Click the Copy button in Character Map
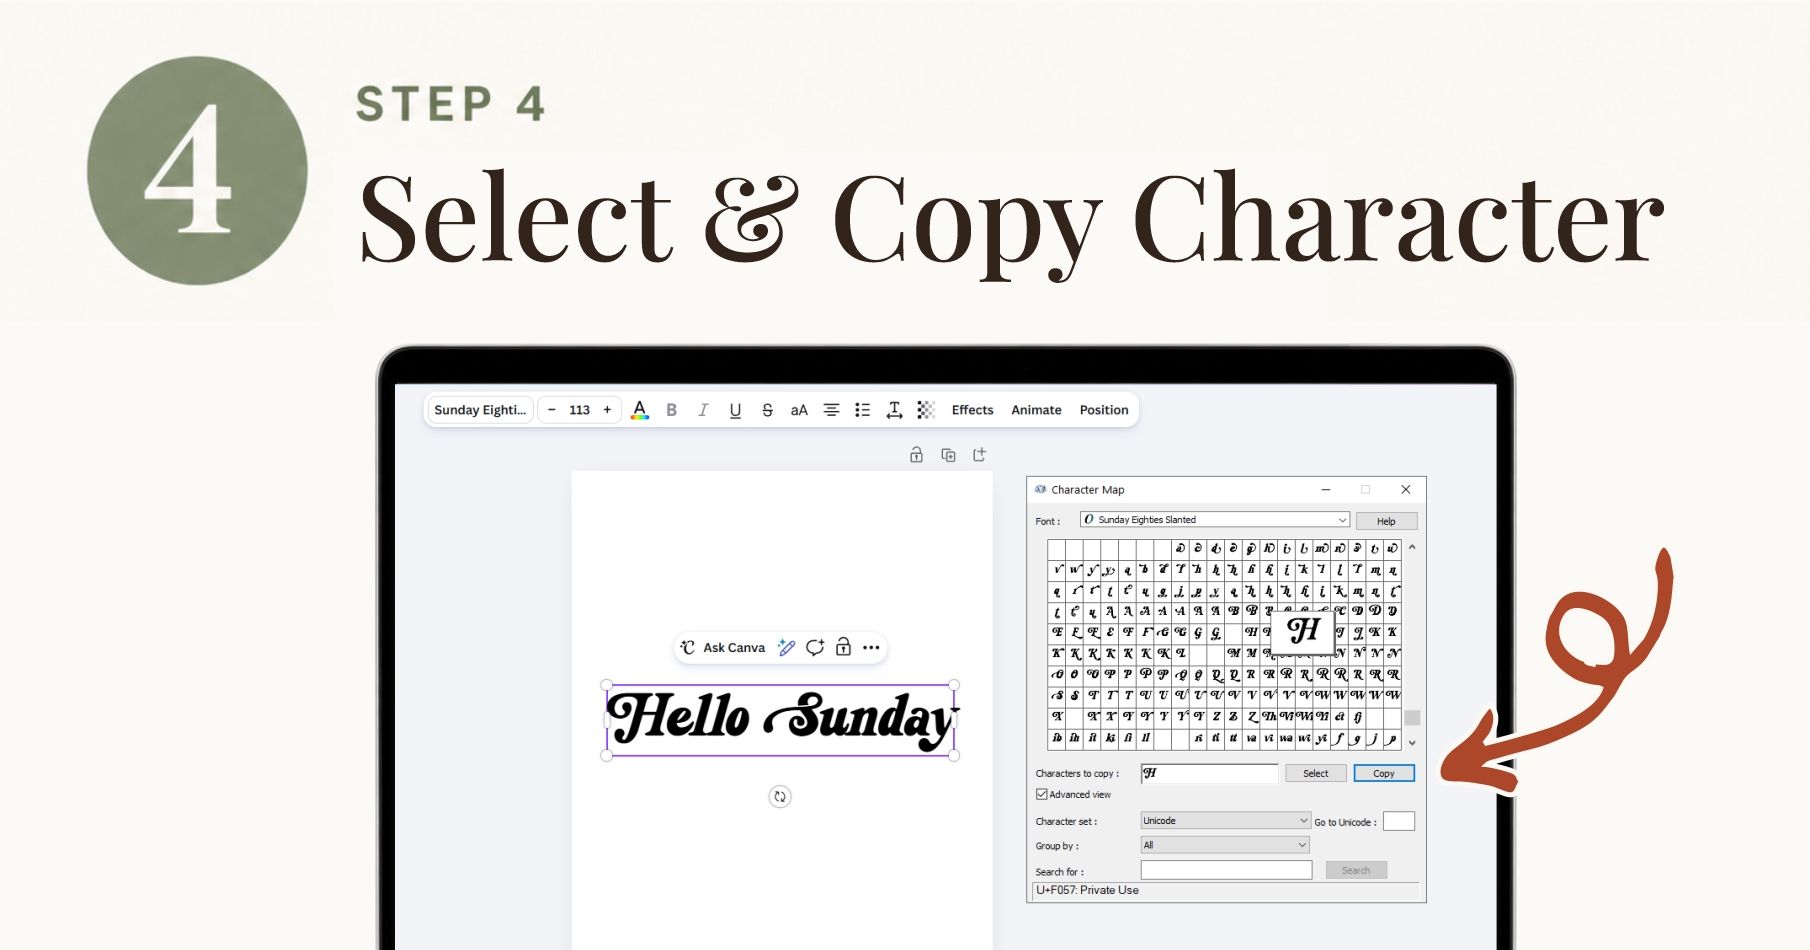Screen dimensions: 1810x950 coord(1384,773)
